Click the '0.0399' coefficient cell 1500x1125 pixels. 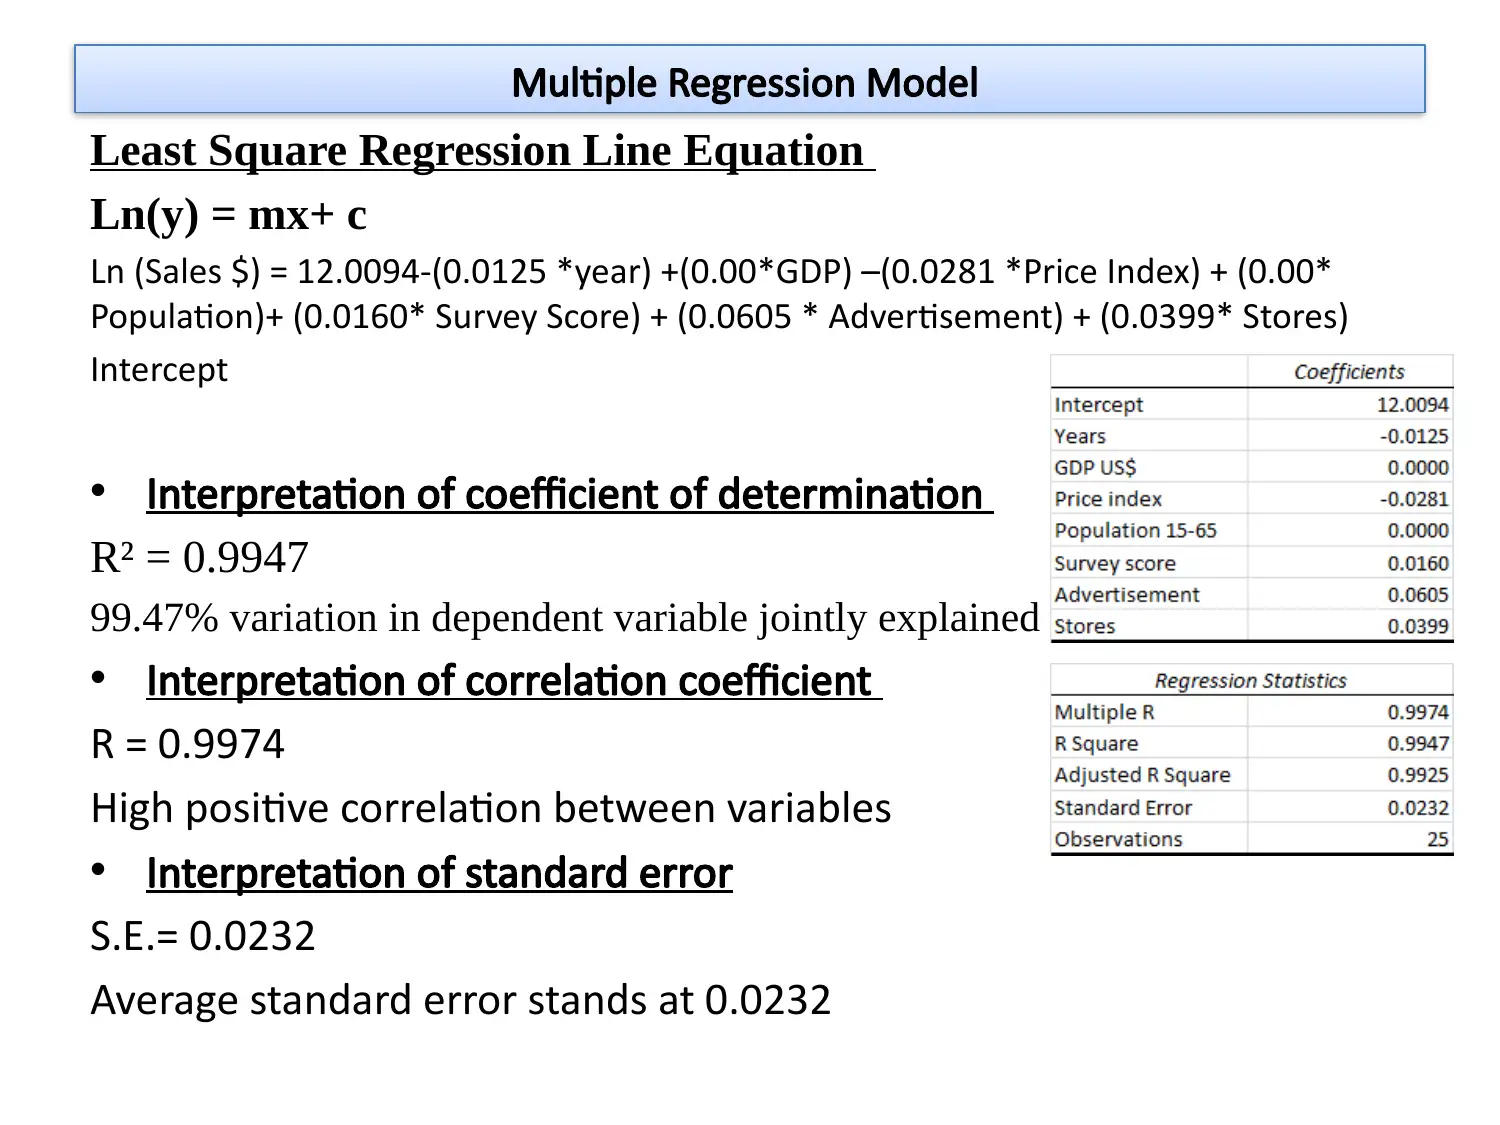(x=1418, y=627)
